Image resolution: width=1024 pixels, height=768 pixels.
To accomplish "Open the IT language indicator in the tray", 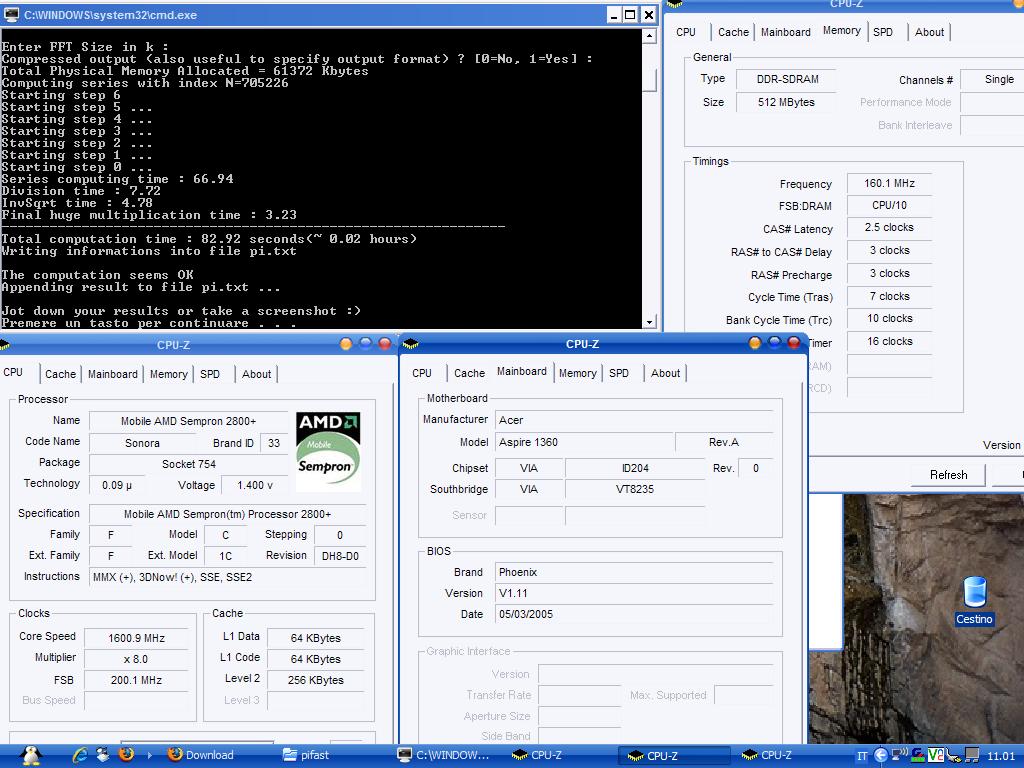I will 863,756.
